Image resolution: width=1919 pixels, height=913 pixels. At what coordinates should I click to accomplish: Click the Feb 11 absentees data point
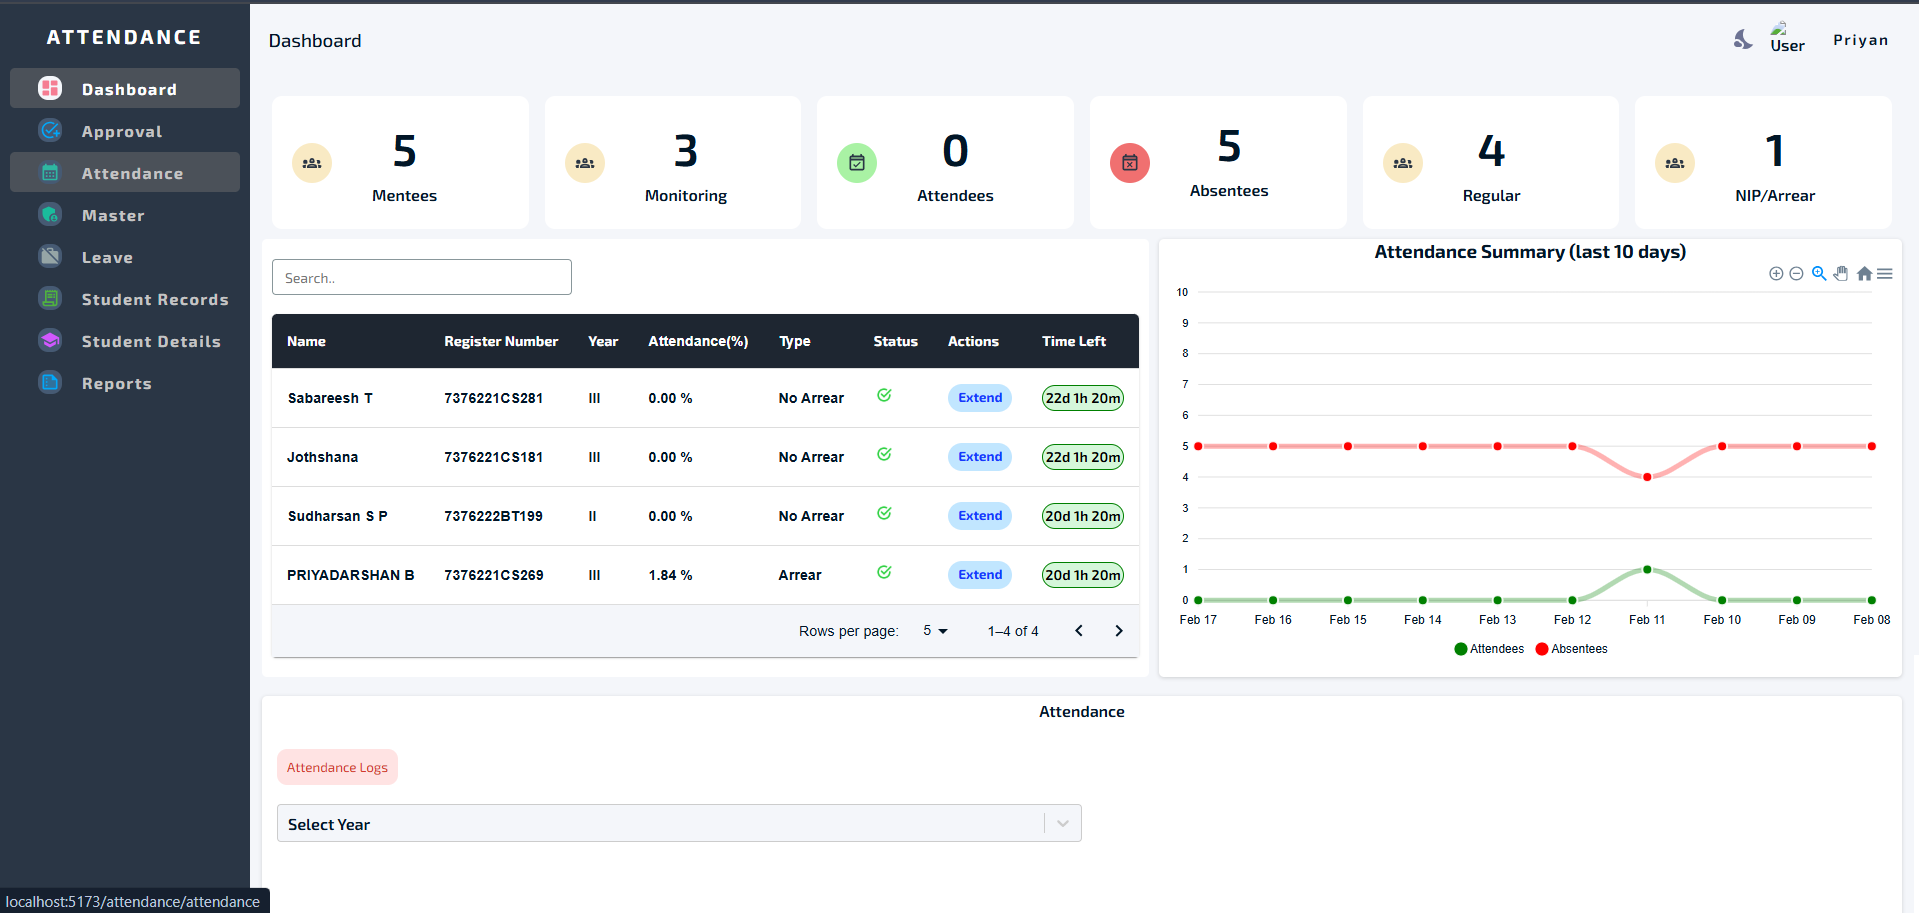coord(1647,477)
